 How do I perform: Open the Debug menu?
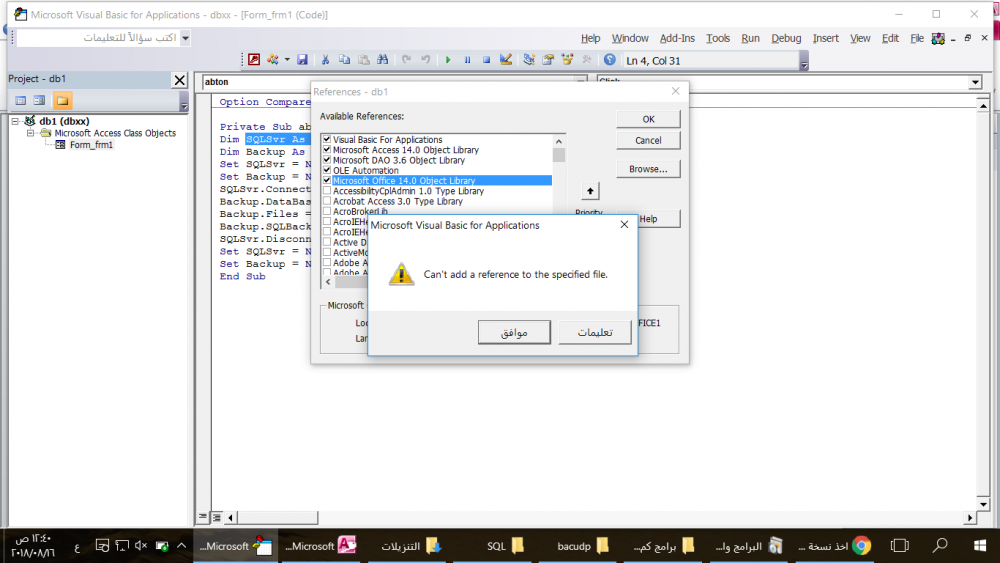tap(786, 38)
